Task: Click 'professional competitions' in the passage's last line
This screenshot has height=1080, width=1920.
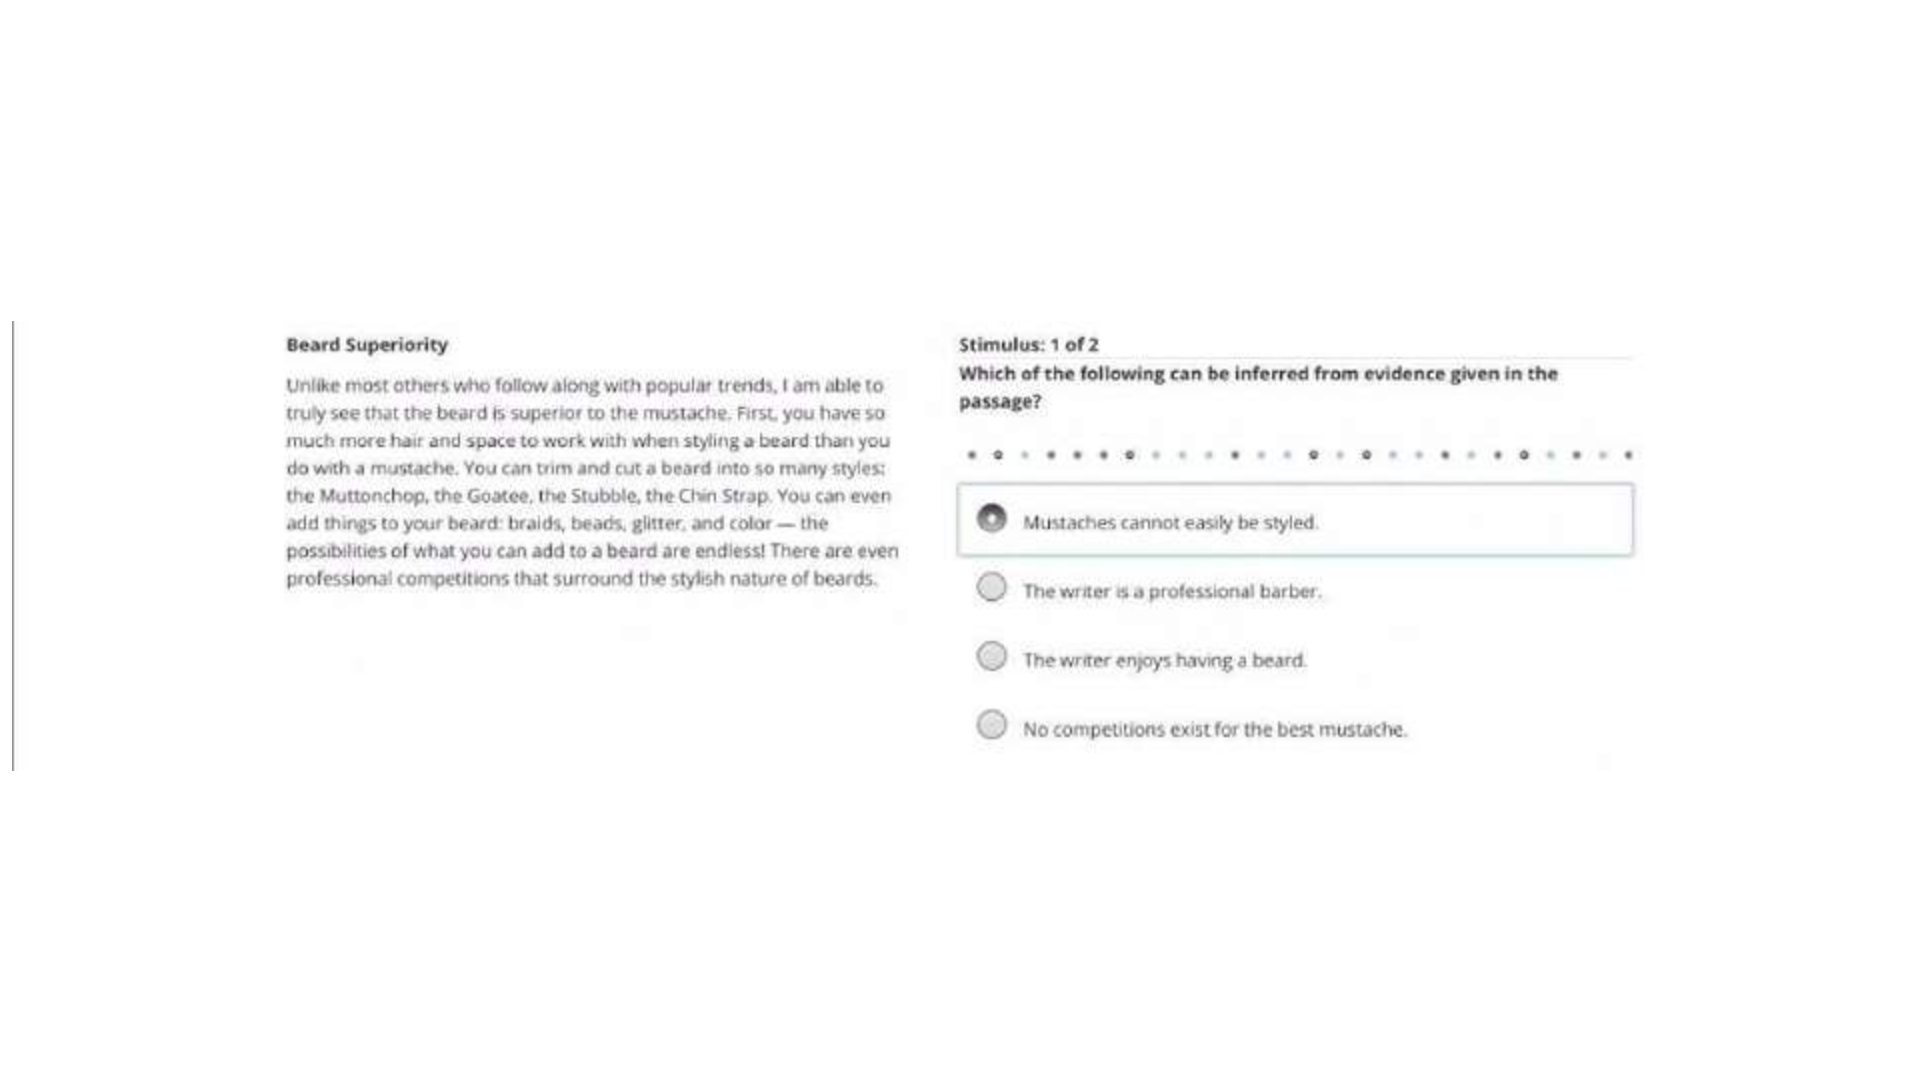Action: click(397, 578)
